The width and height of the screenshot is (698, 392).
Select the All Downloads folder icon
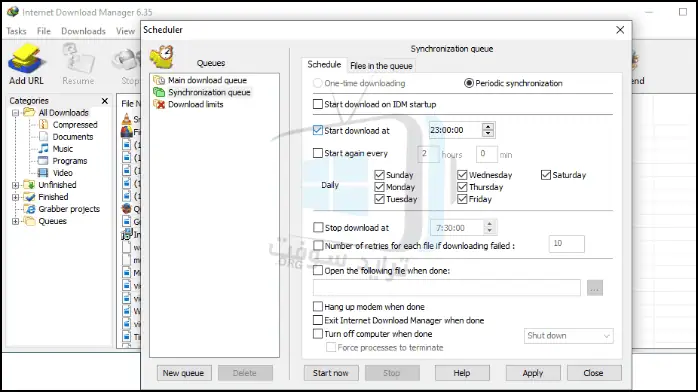pyautogui.click(x=29, y=113)
